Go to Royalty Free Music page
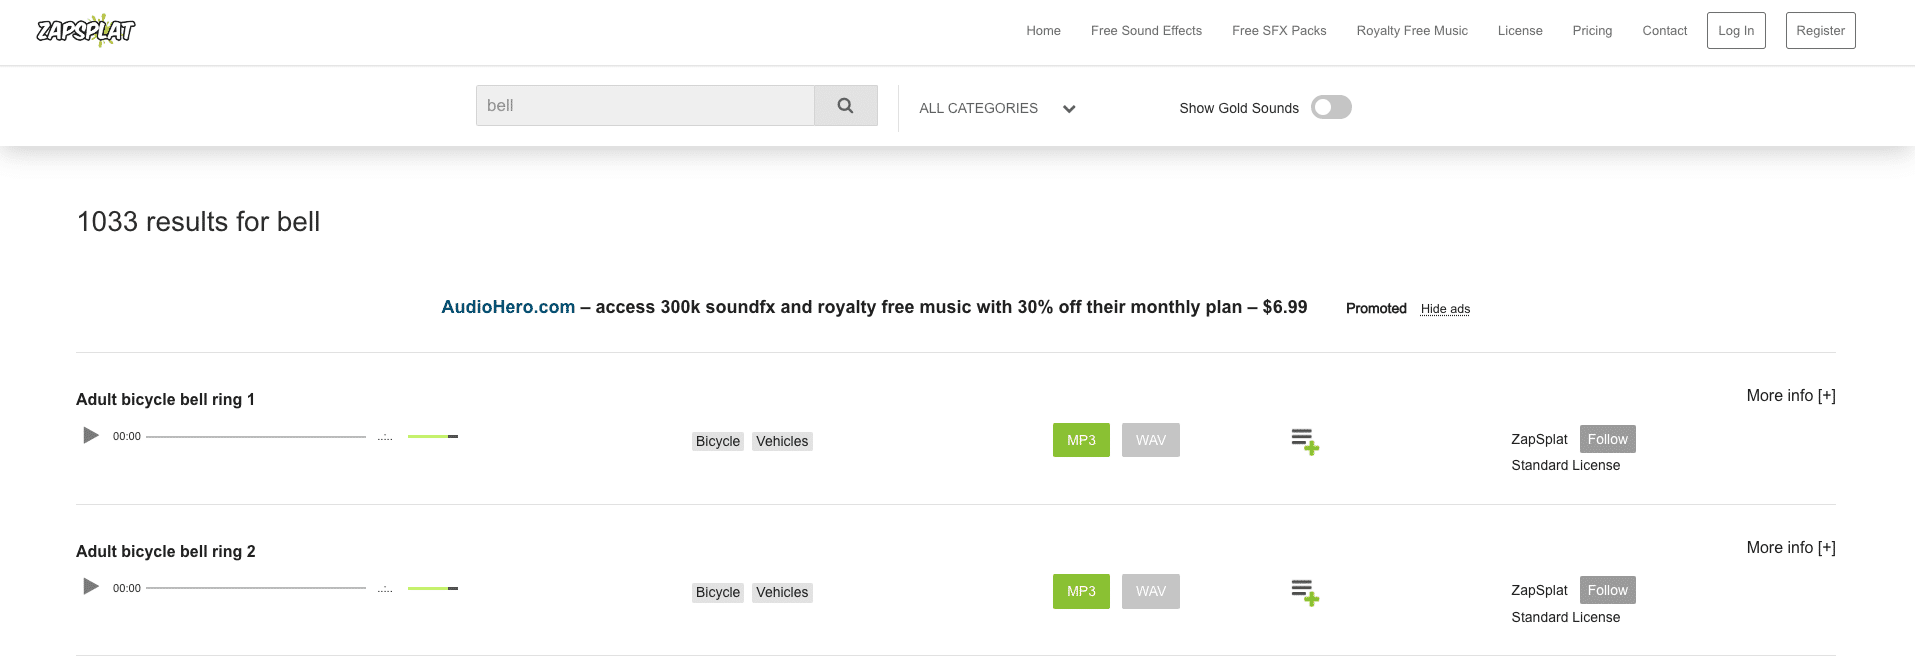This screenshot has width=1915, height=659. pos(1412,31)
